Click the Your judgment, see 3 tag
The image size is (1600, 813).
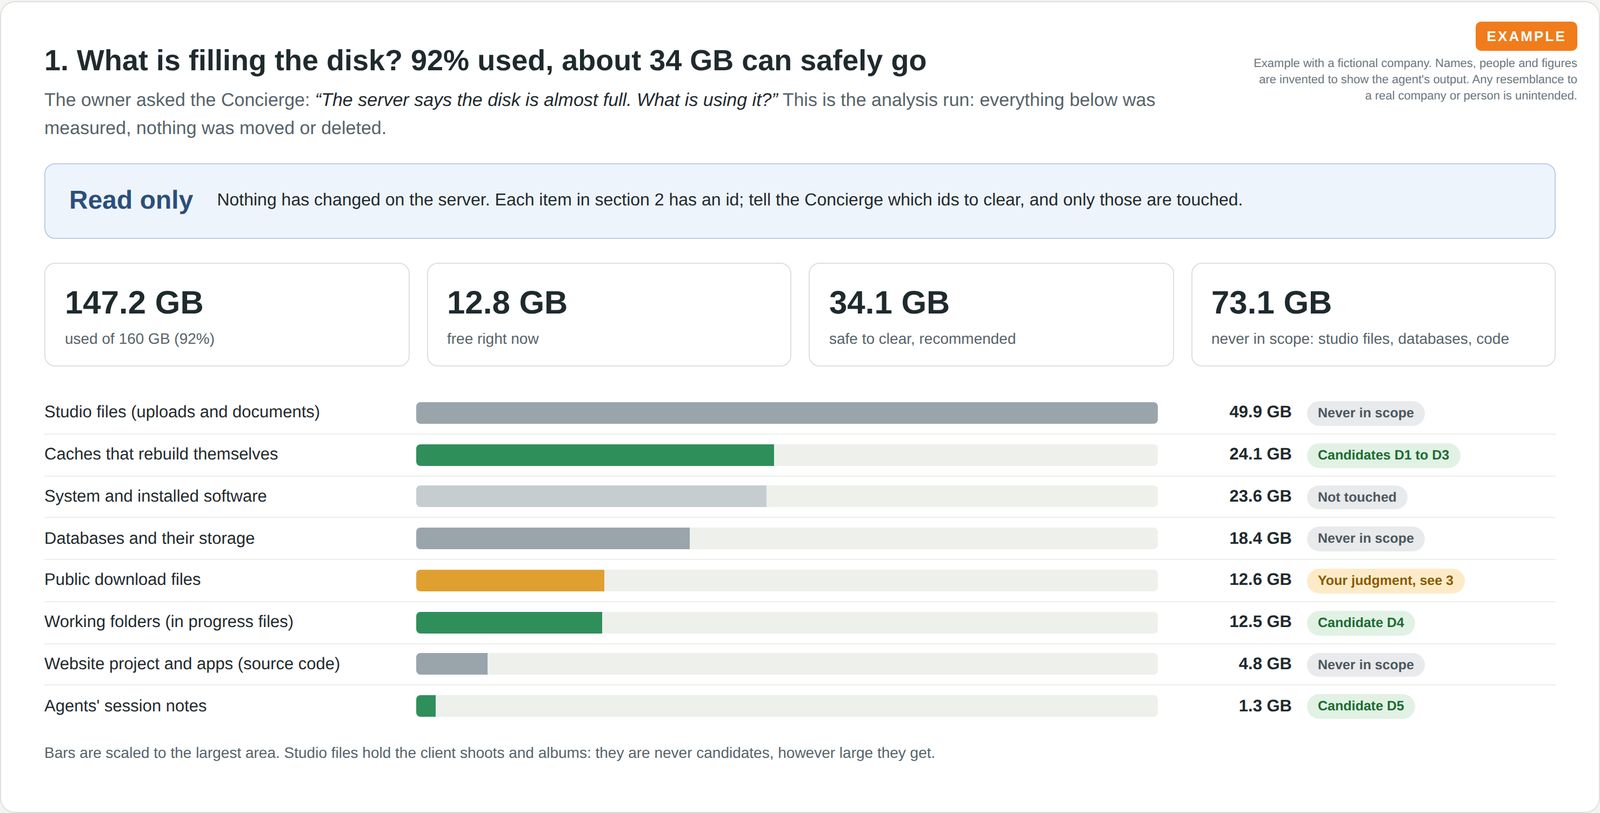[1385, 580]
